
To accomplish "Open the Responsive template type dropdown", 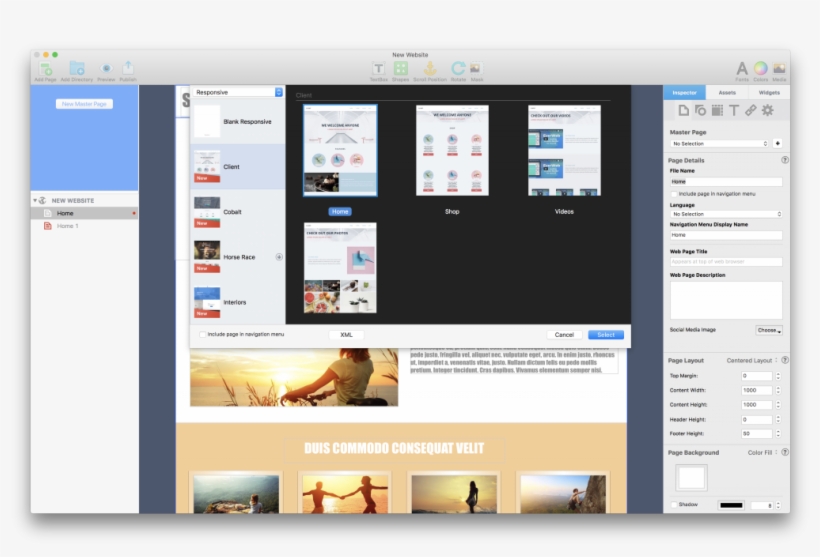I will (x=238, y=92).
